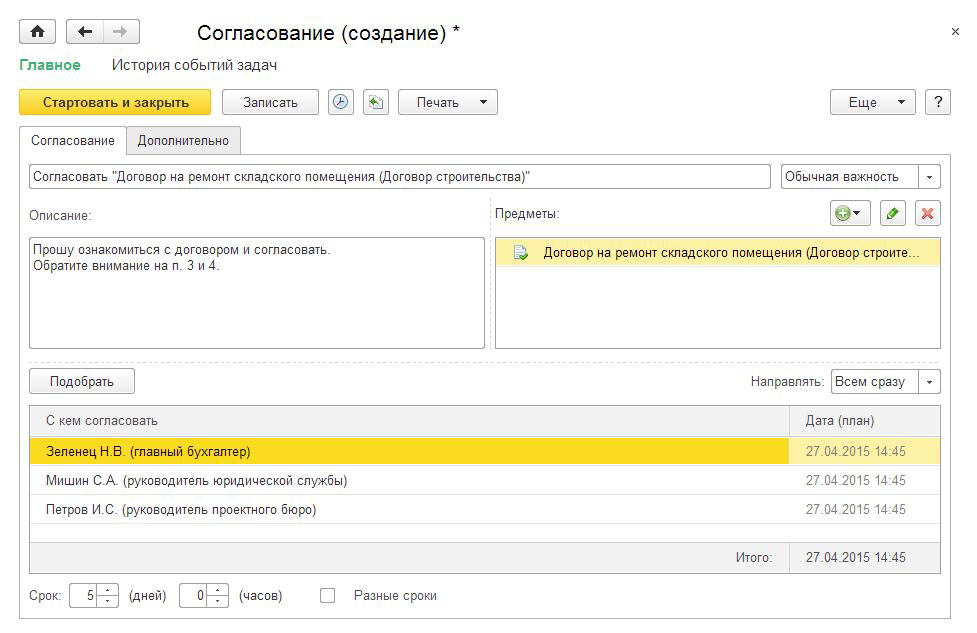The height and width of the screenshot is (633, 977).
Task: Enable the Разные сроки checkbox
Action: tap(328, 596)
